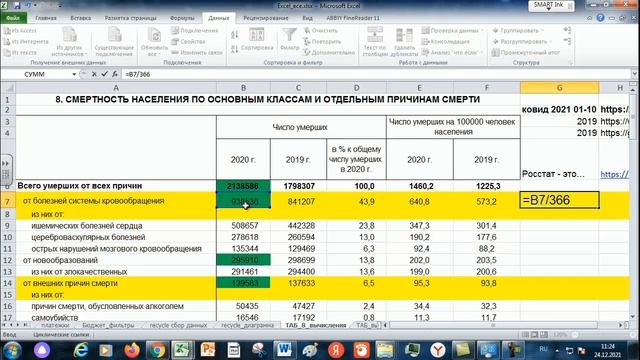Open the Sort (Сортировка) dialog

coord(257,40)
